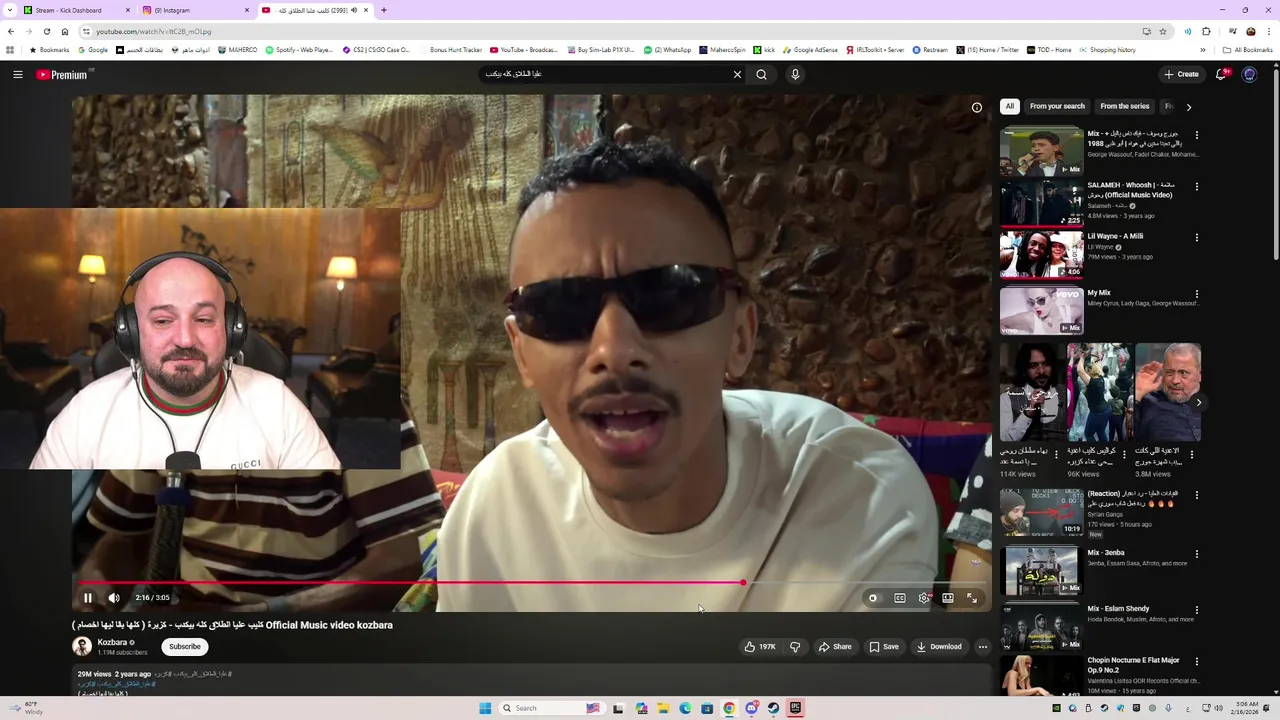Open YouTube notifications bell
This screenshot has height=720, width=1280.
click(x=1221, y=74)
